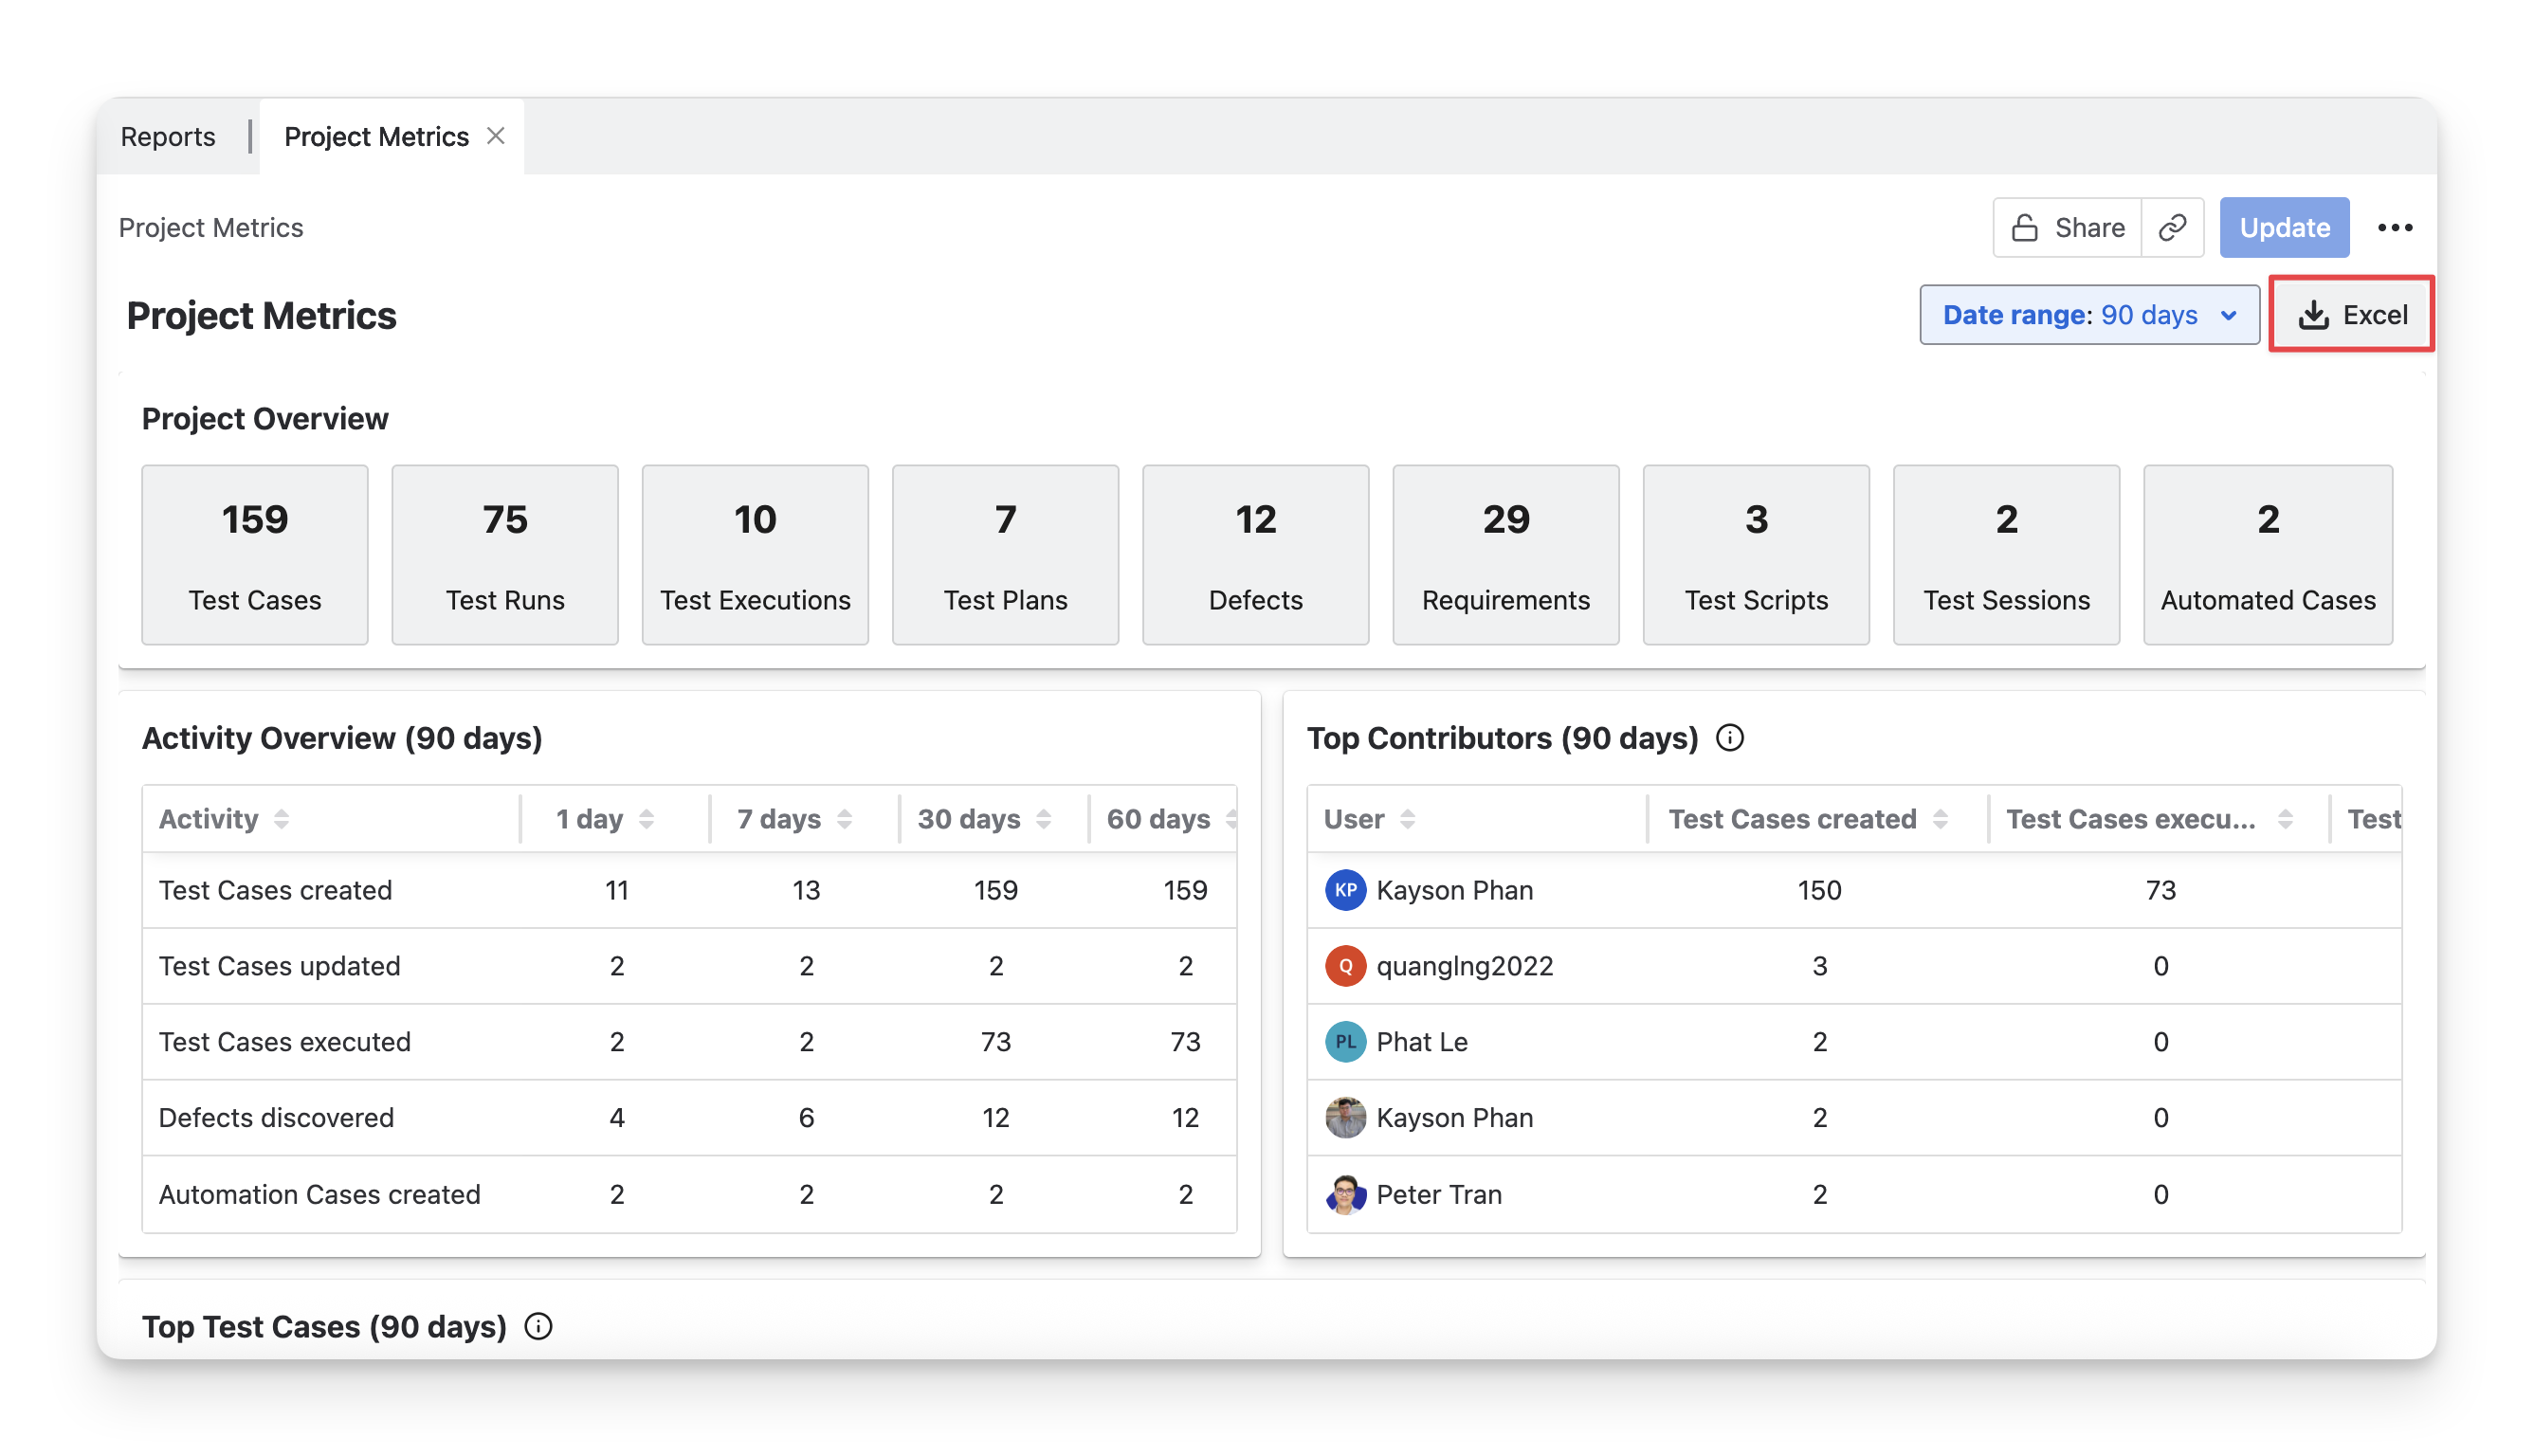Image resolution: width=2534 pixels, height=1456 pixels.
Task: Sort by the Activity column
Action: tap(281, 819)
